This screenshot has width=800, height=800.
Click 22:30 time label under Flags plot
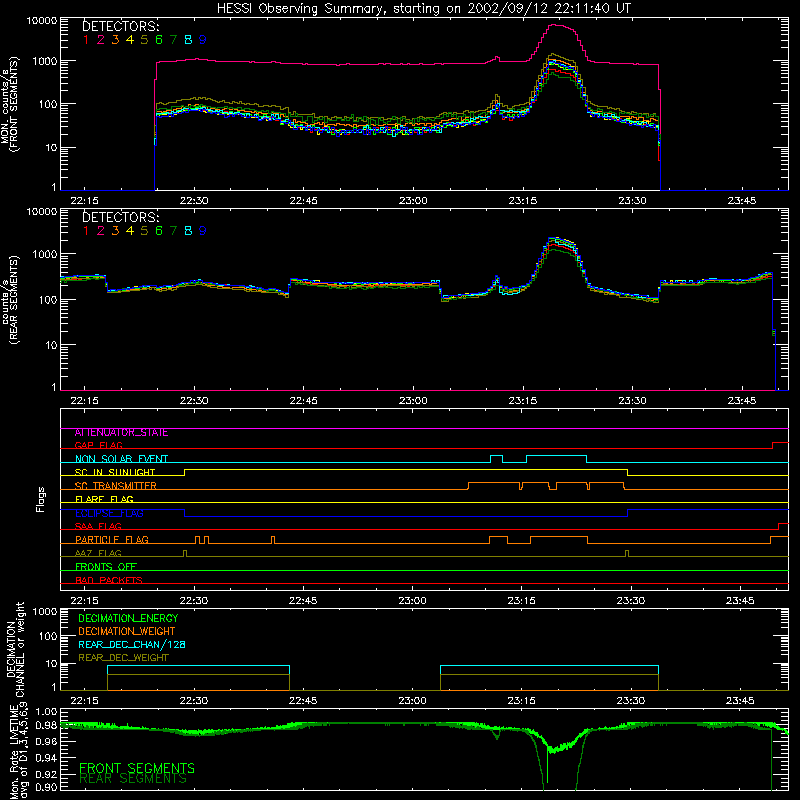tap(194, 601)
